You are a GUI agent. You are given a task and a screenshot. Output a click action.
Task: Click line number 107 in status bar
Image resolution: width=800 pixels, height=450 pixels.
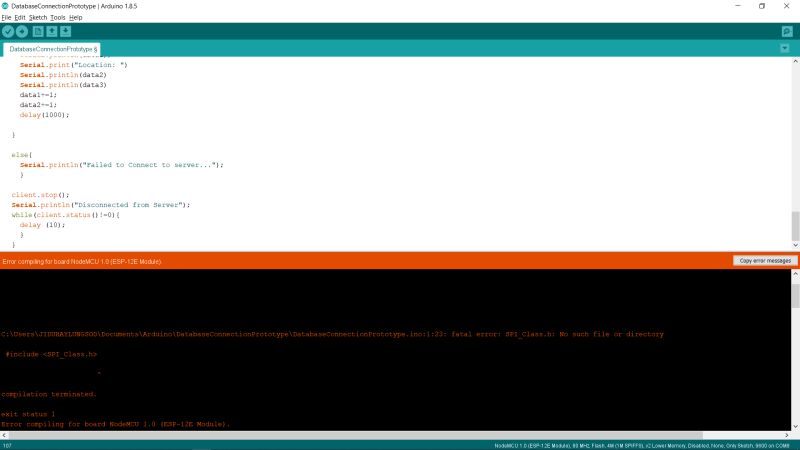pyautogui.click(x=7, y=446)
